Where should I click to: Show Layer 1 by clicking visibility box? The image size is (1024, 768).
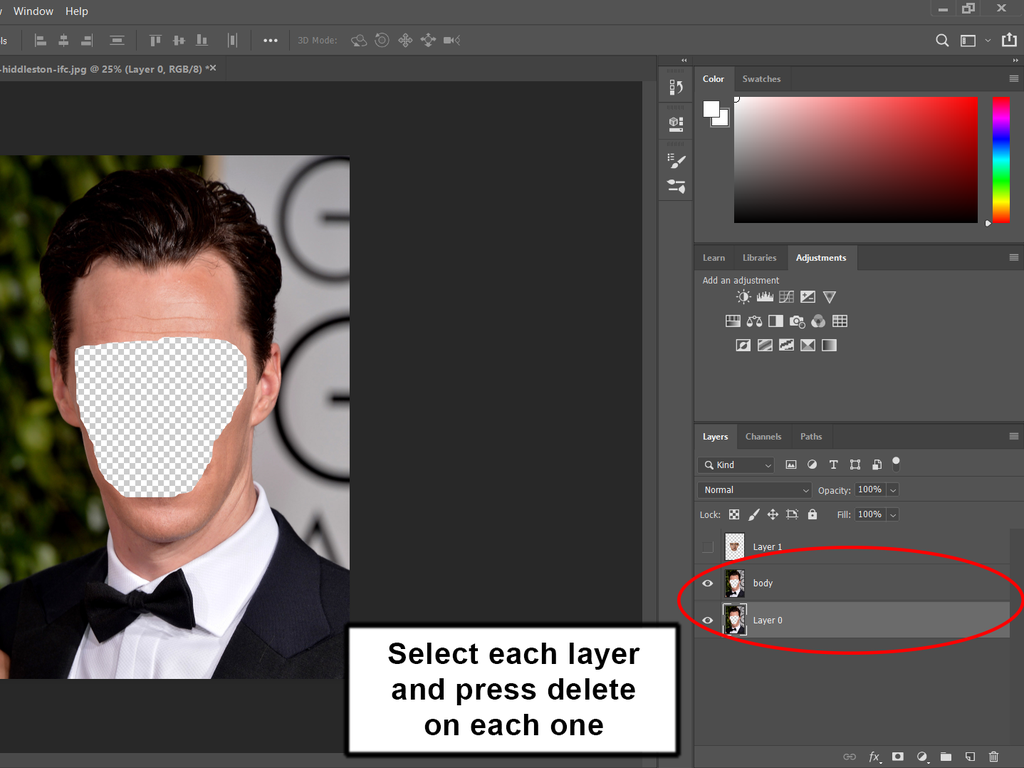[x=708, y=547]
